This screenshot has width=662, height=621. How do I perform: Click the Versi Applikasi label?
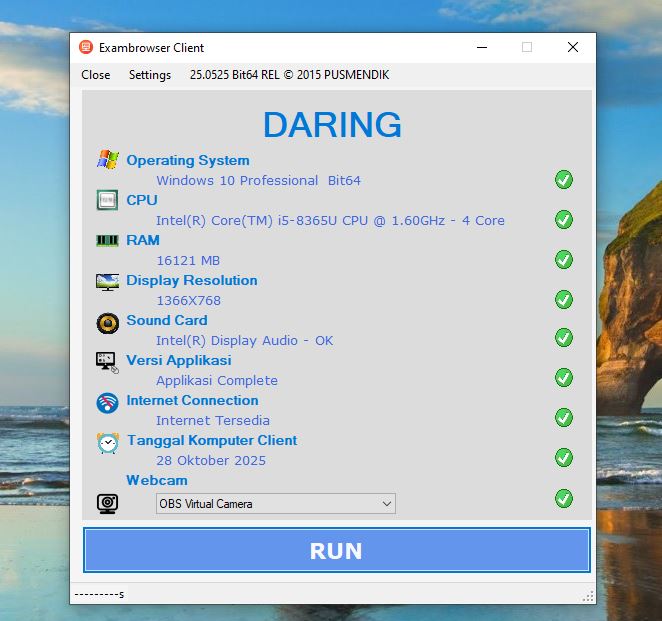click(179, 361)
